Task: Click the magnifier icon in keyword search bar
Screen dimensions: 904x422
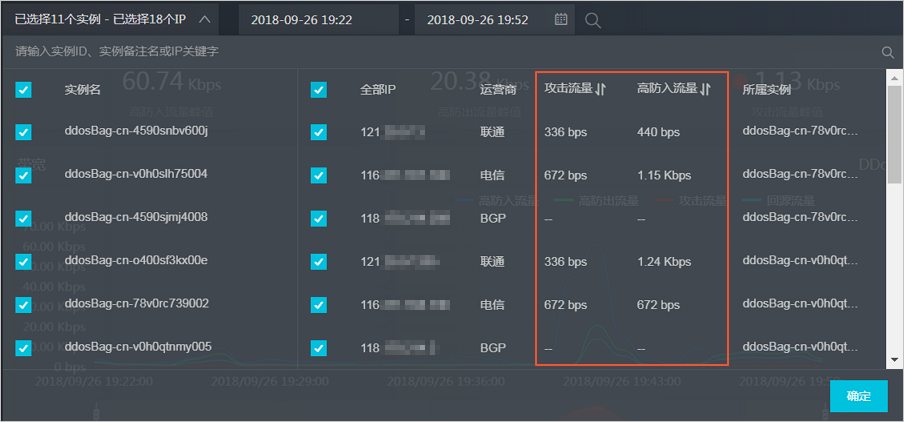Action: (888, 52)
